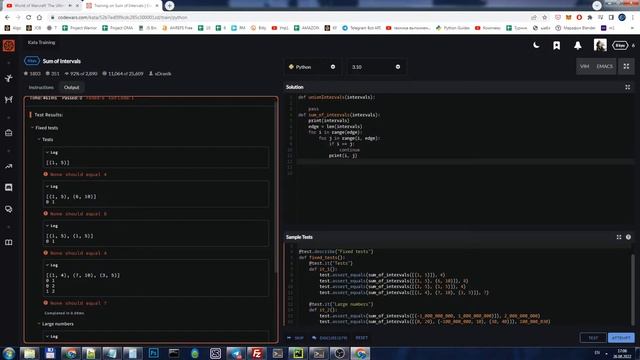Run the TEST button

[593, 338]
